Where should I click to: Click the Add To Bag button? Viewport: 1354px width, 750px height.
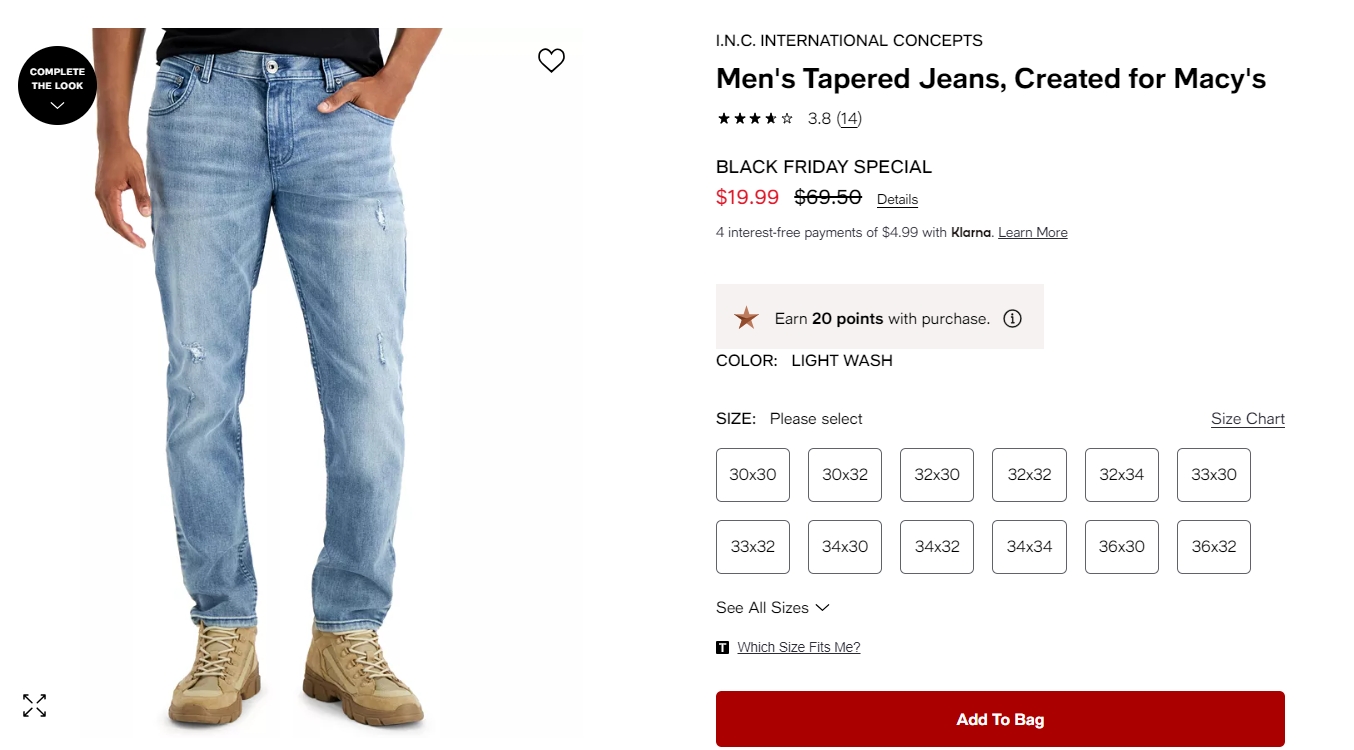click(1000, 719)
